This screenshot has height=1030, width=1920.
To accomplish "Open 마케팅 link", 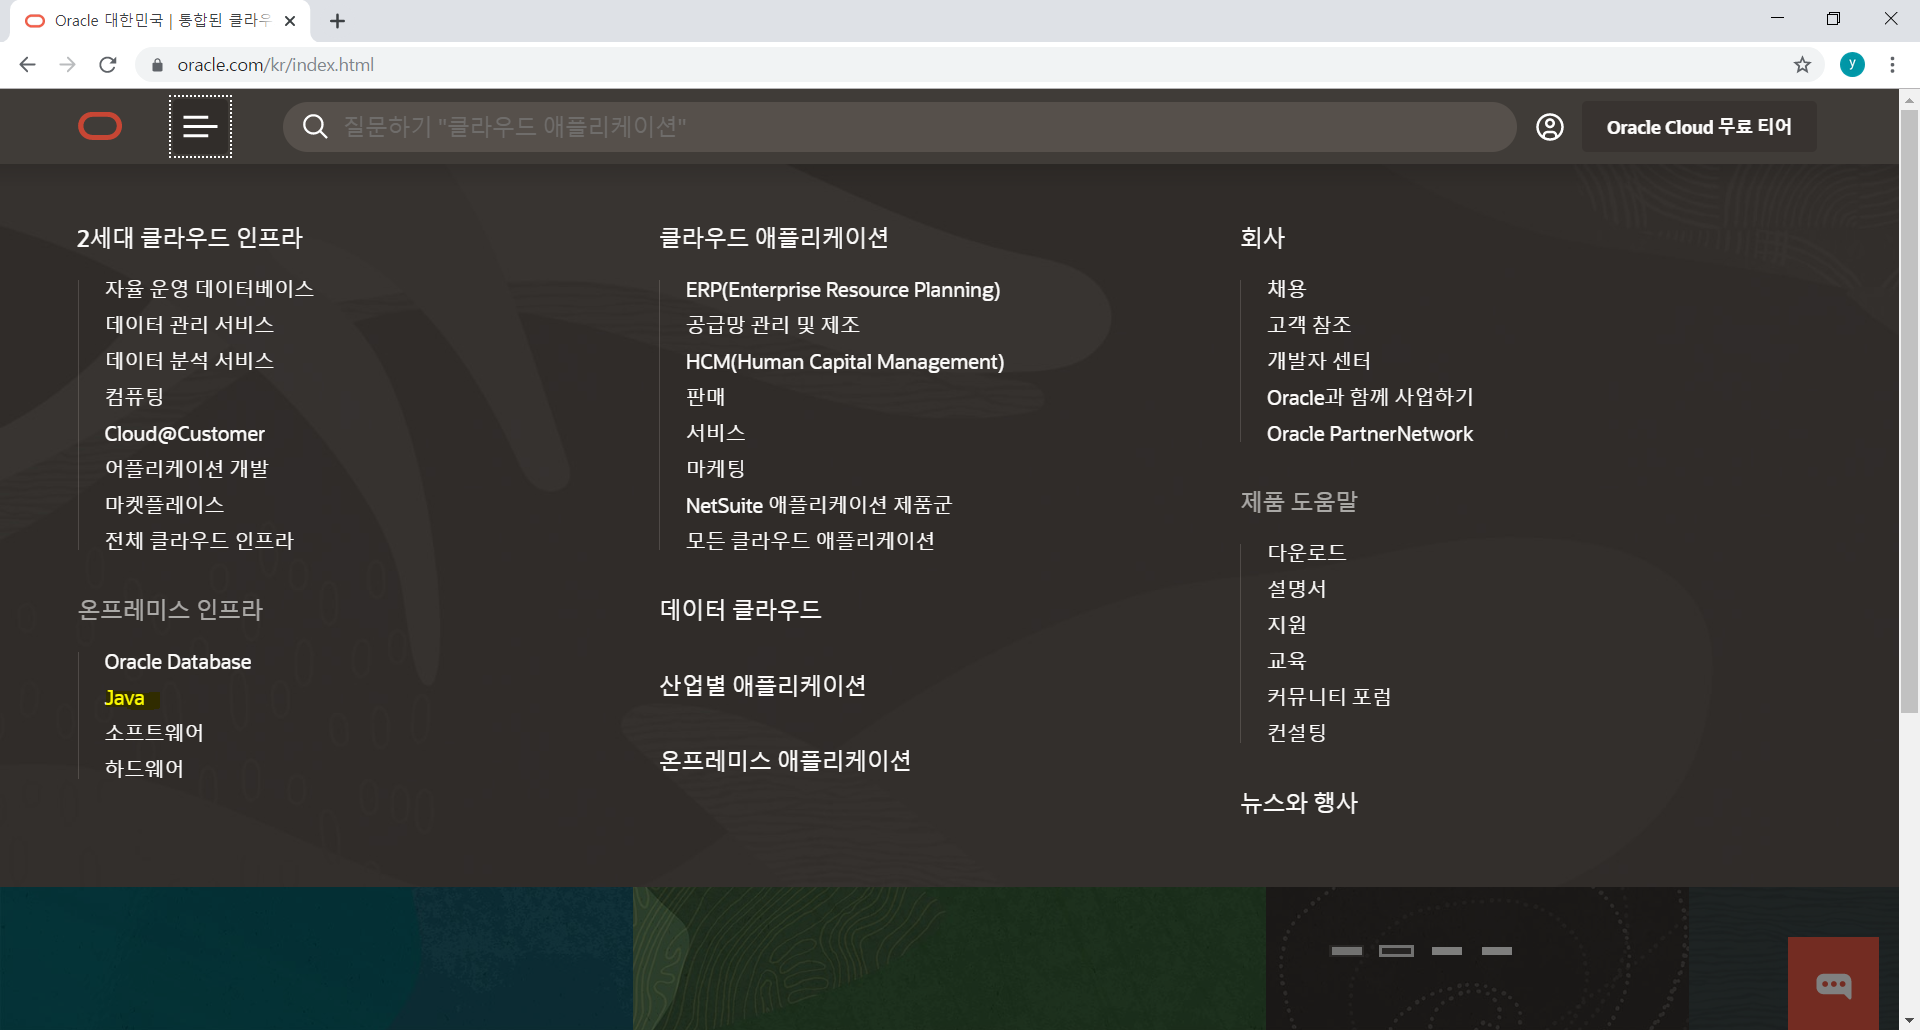I will [x=715, y=469].
